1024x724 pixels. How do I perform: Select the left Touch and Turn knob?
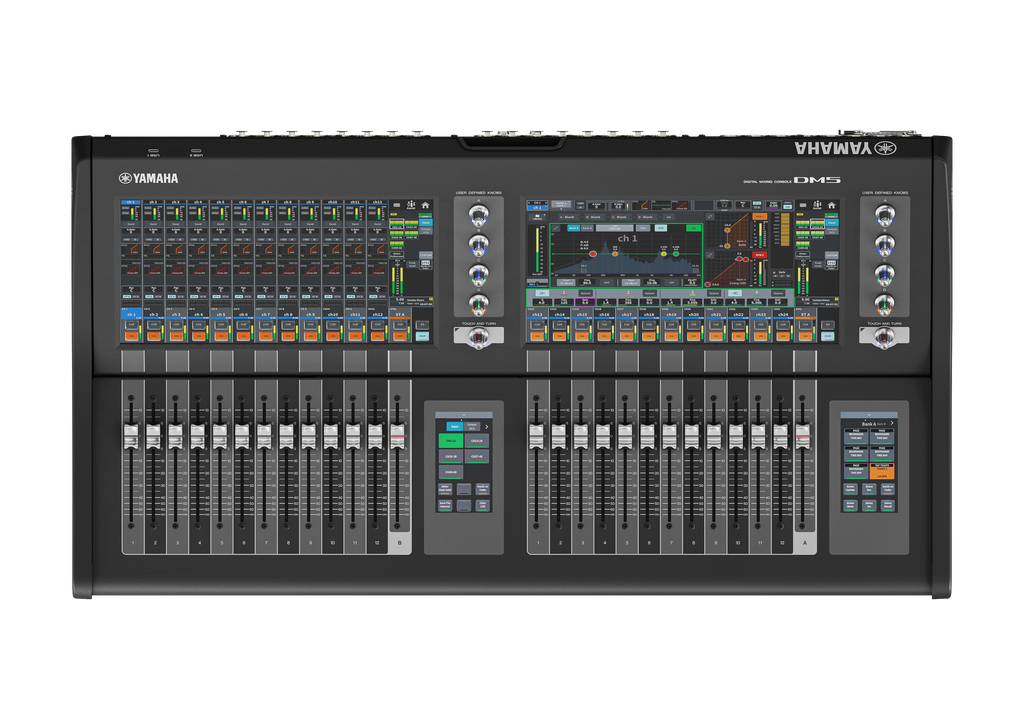tap(479, 338)
